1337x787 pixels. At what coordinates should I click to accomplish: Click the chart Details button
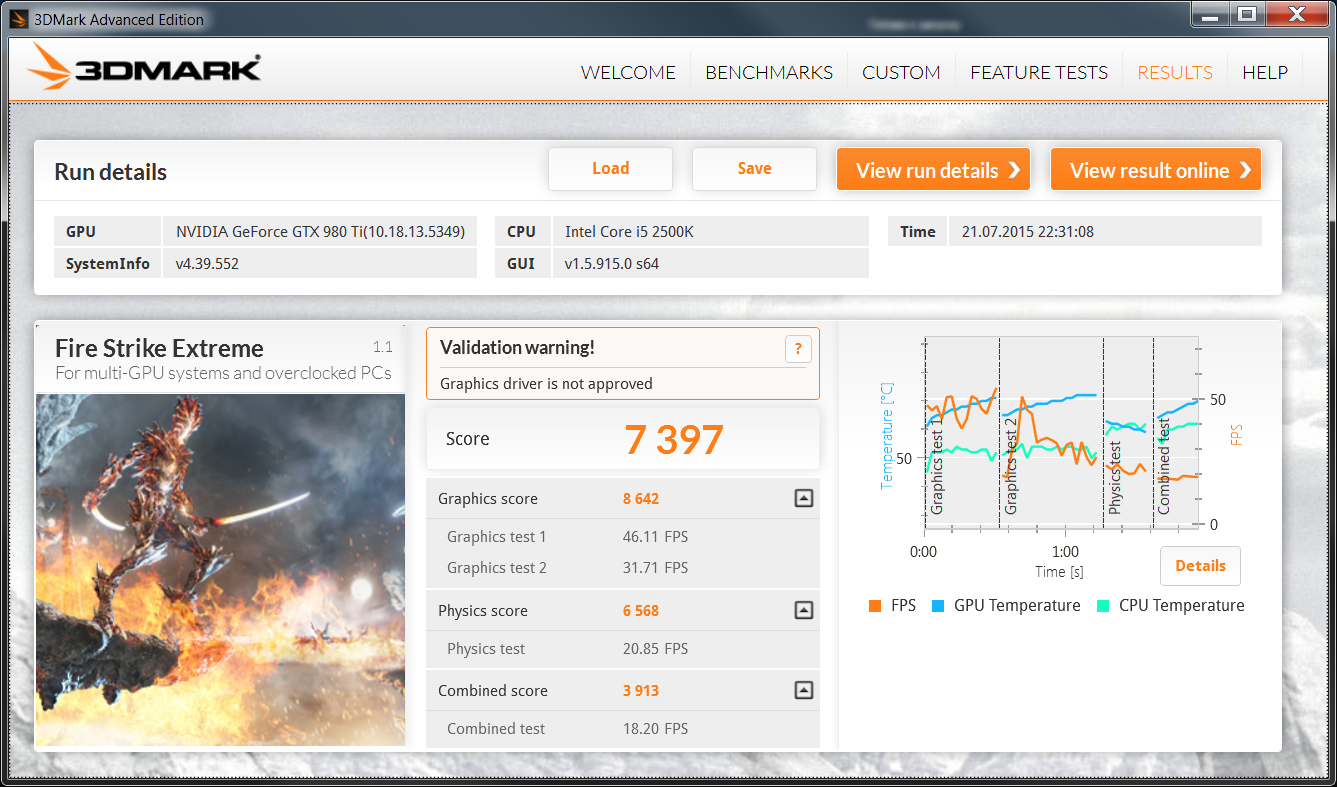(1200, 566)
